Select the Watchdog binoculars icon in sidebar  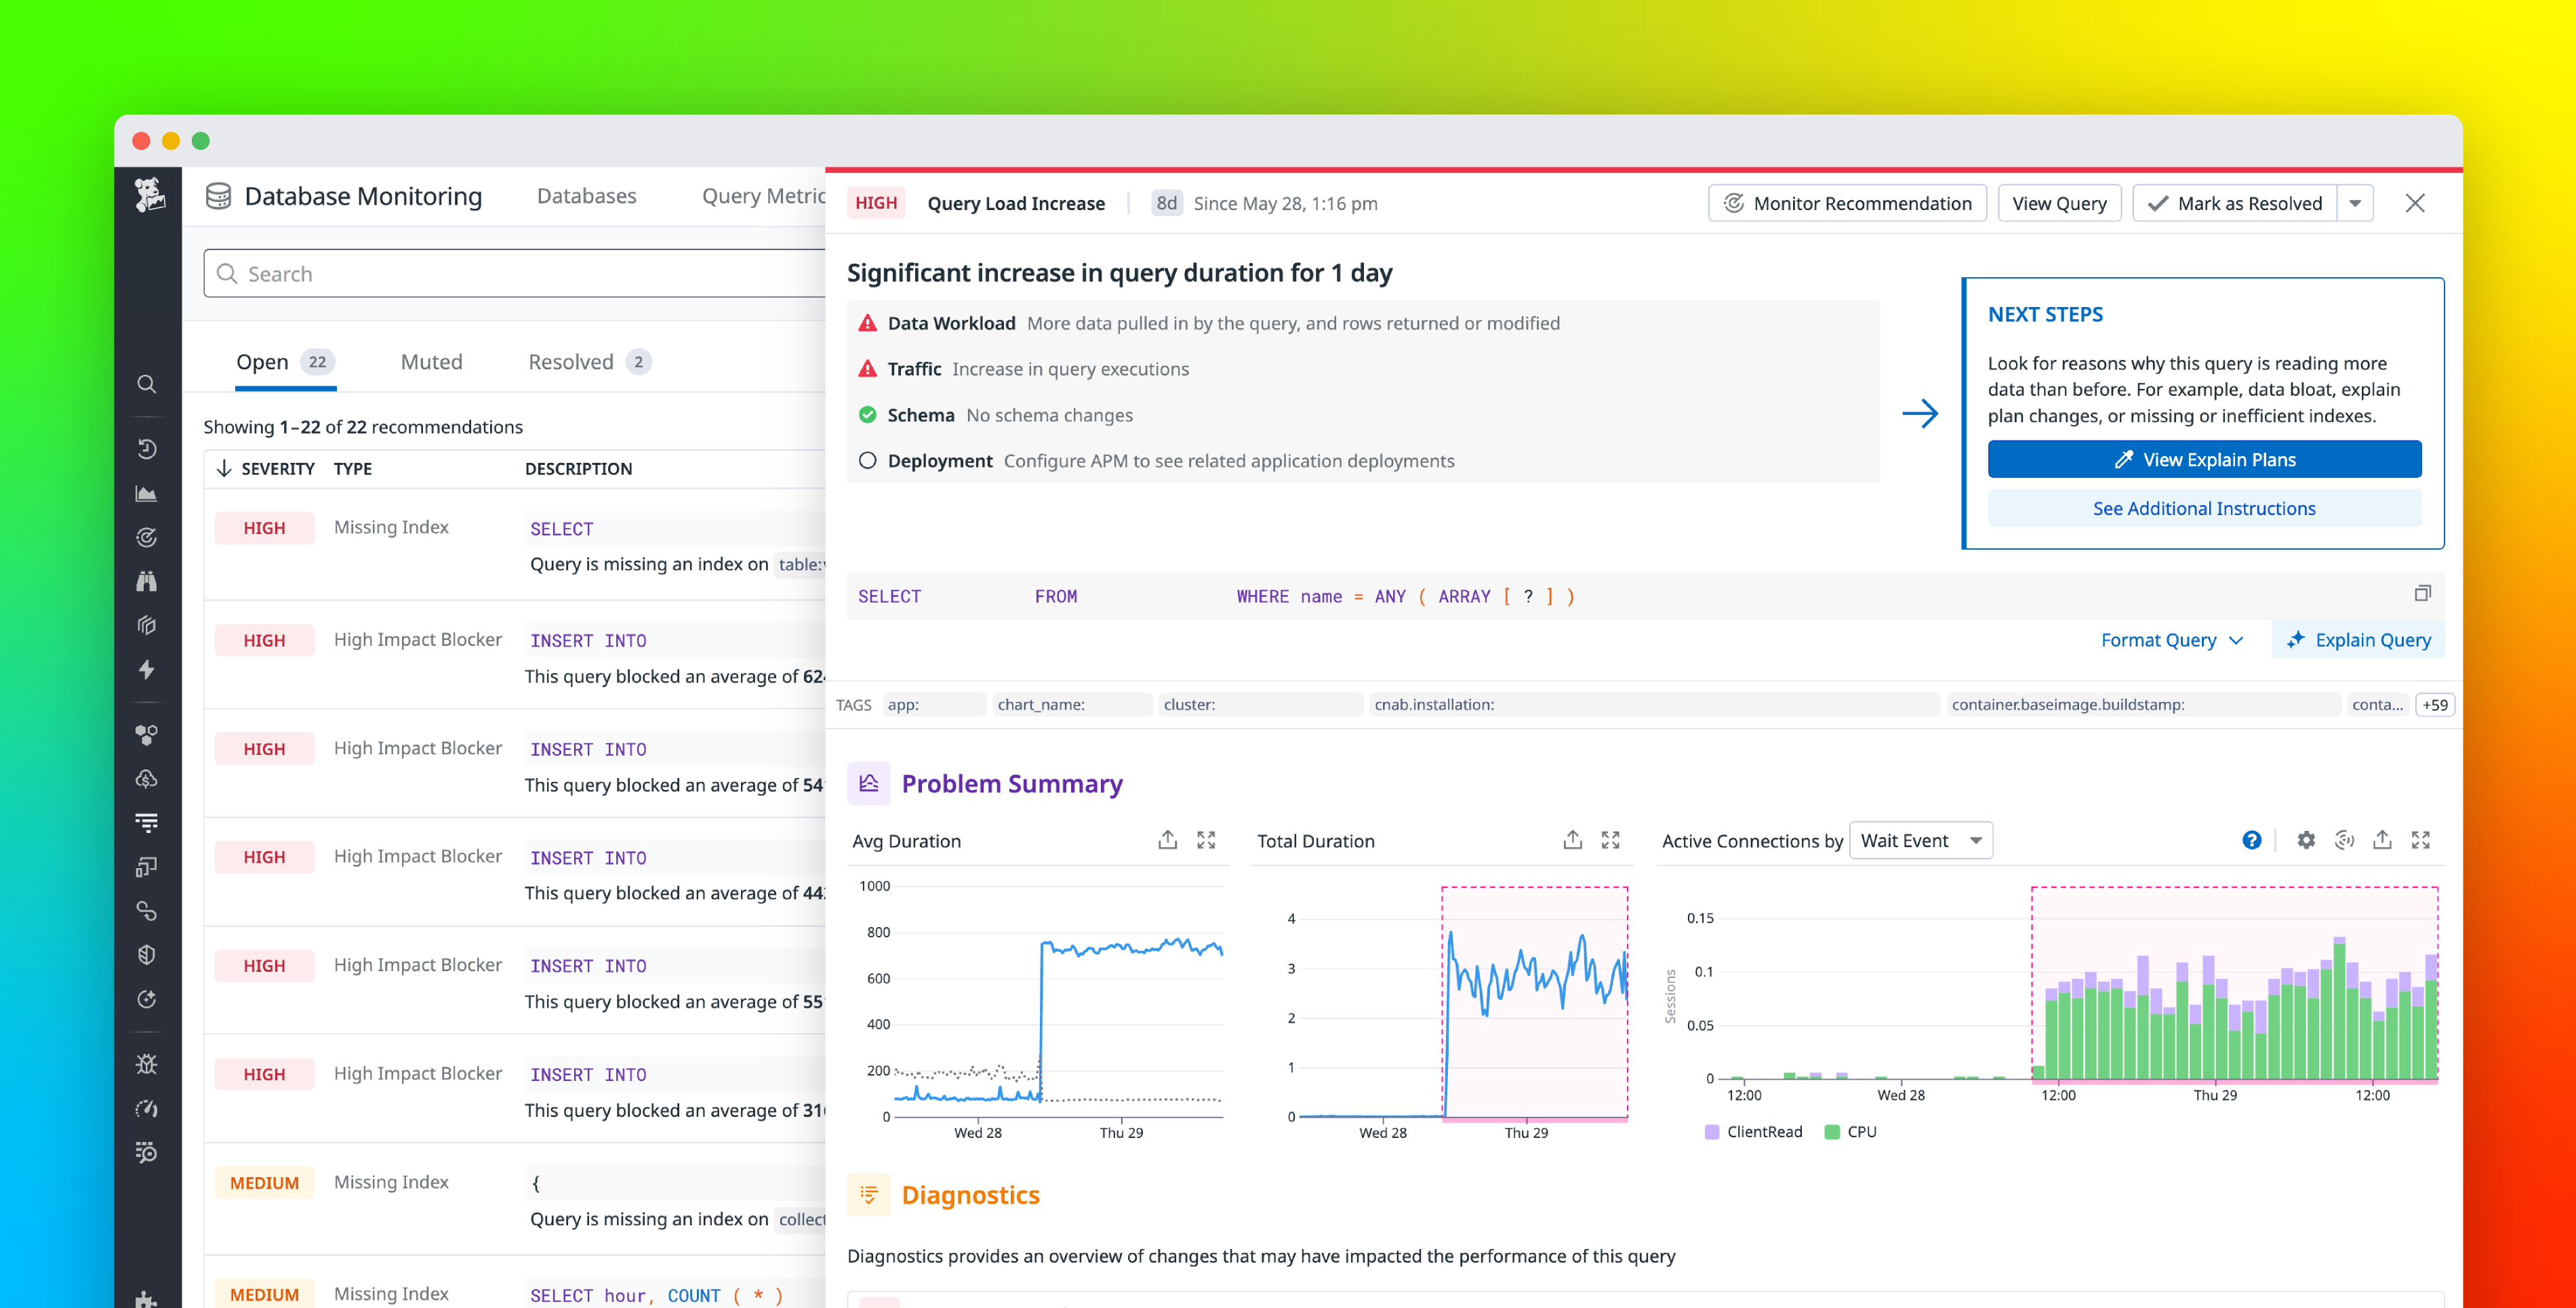pyautogui.click(x=147, y=580)
